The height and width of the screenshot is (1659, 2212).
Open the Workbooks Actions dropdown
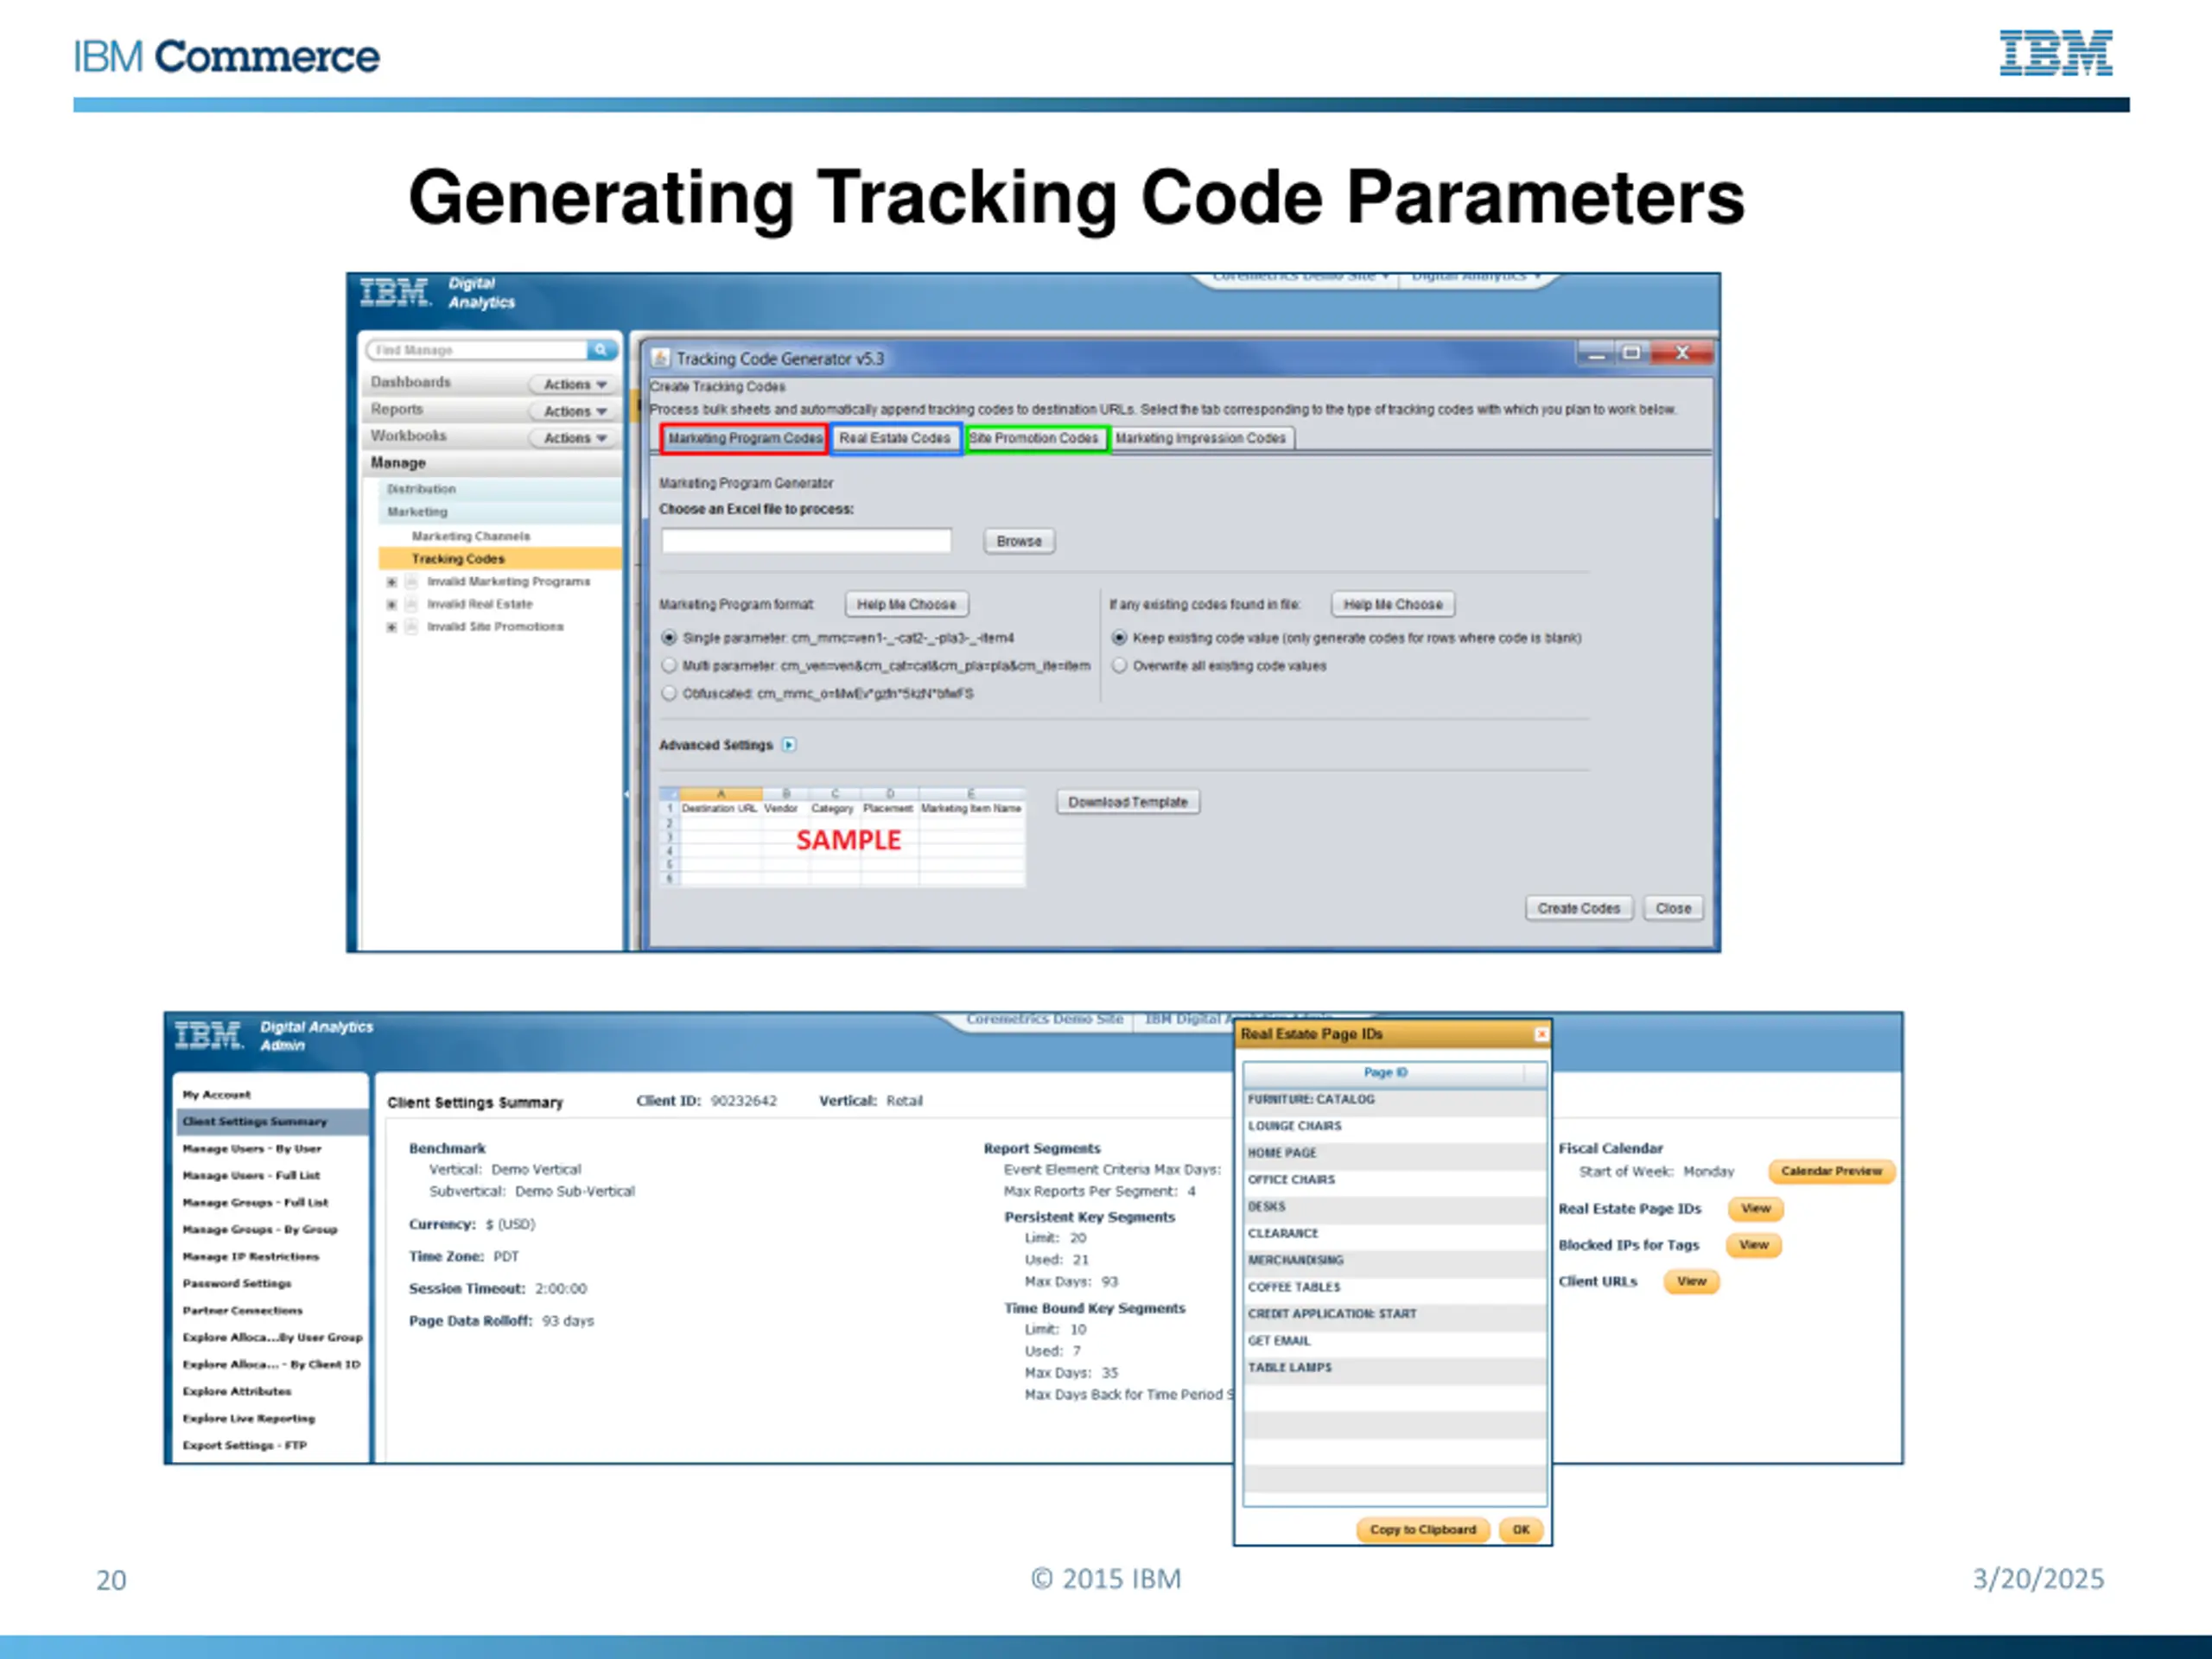[575, 438]
